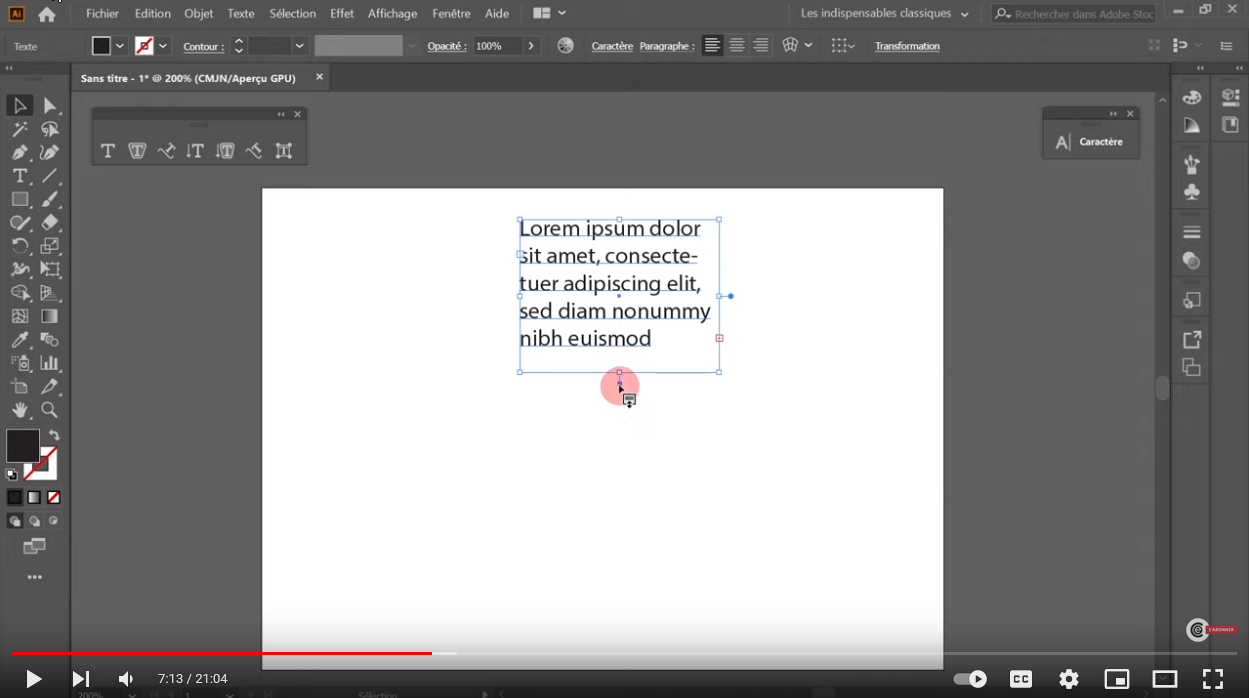Select the Vertical Type tool in floating panel
Image resolution: width=1249 pixels, height=698 pixels.
click(x=195, y=151)
